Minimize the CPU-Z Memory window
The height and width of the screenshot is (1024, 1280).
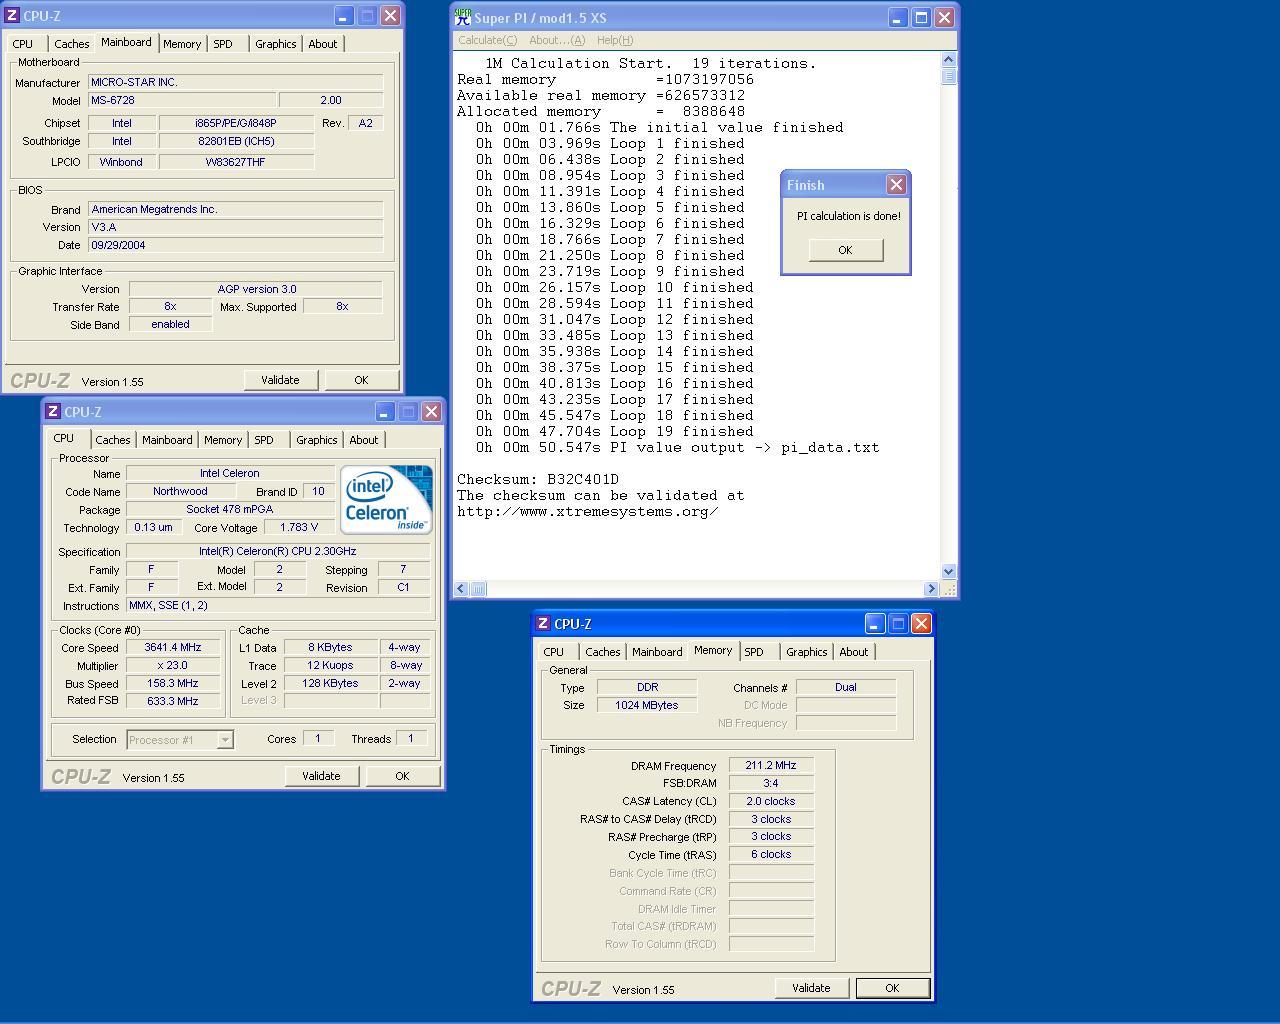tap(875, 624)
